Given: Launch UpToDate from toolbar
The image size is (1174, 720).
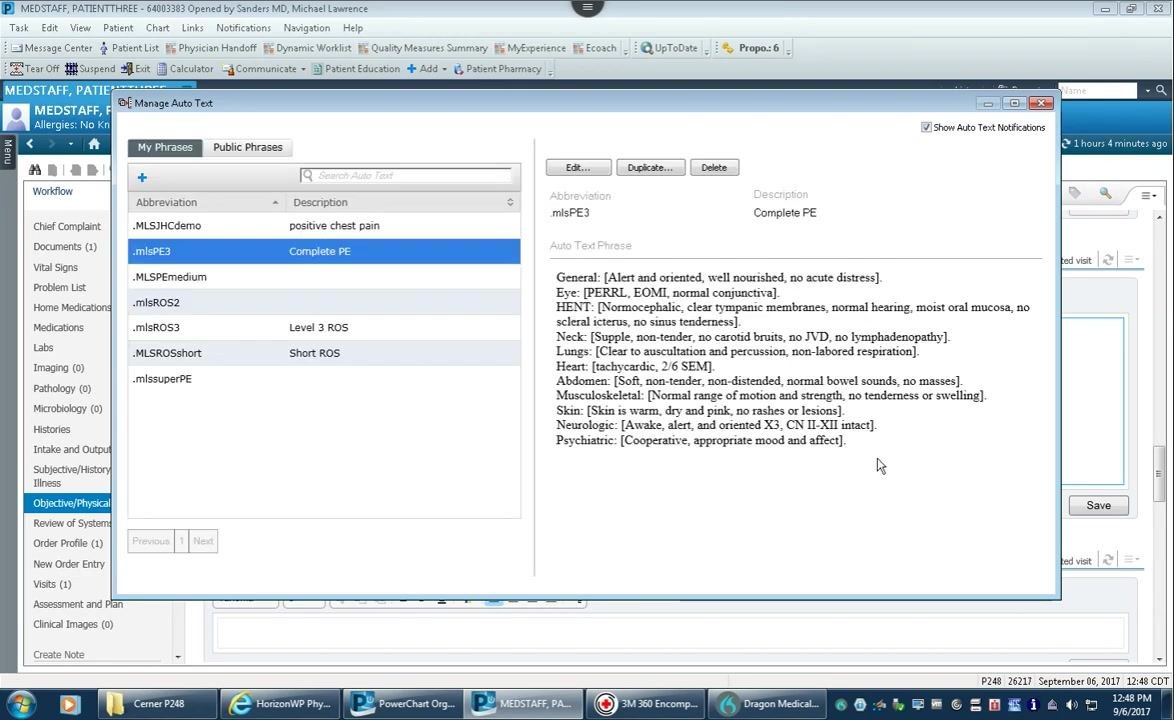Looking at the screenshot, I should click(669, 48).
